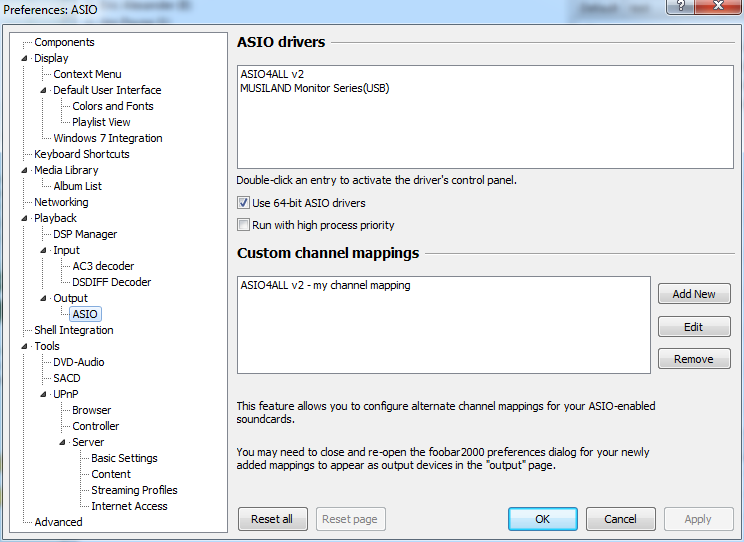Collapse the Playback tree node
The image size is (744, 542).
click(24, 218)
